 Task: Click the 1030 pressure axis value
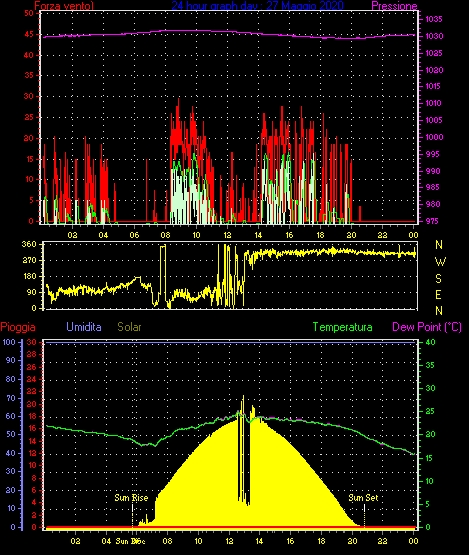(x=434, y=36)
